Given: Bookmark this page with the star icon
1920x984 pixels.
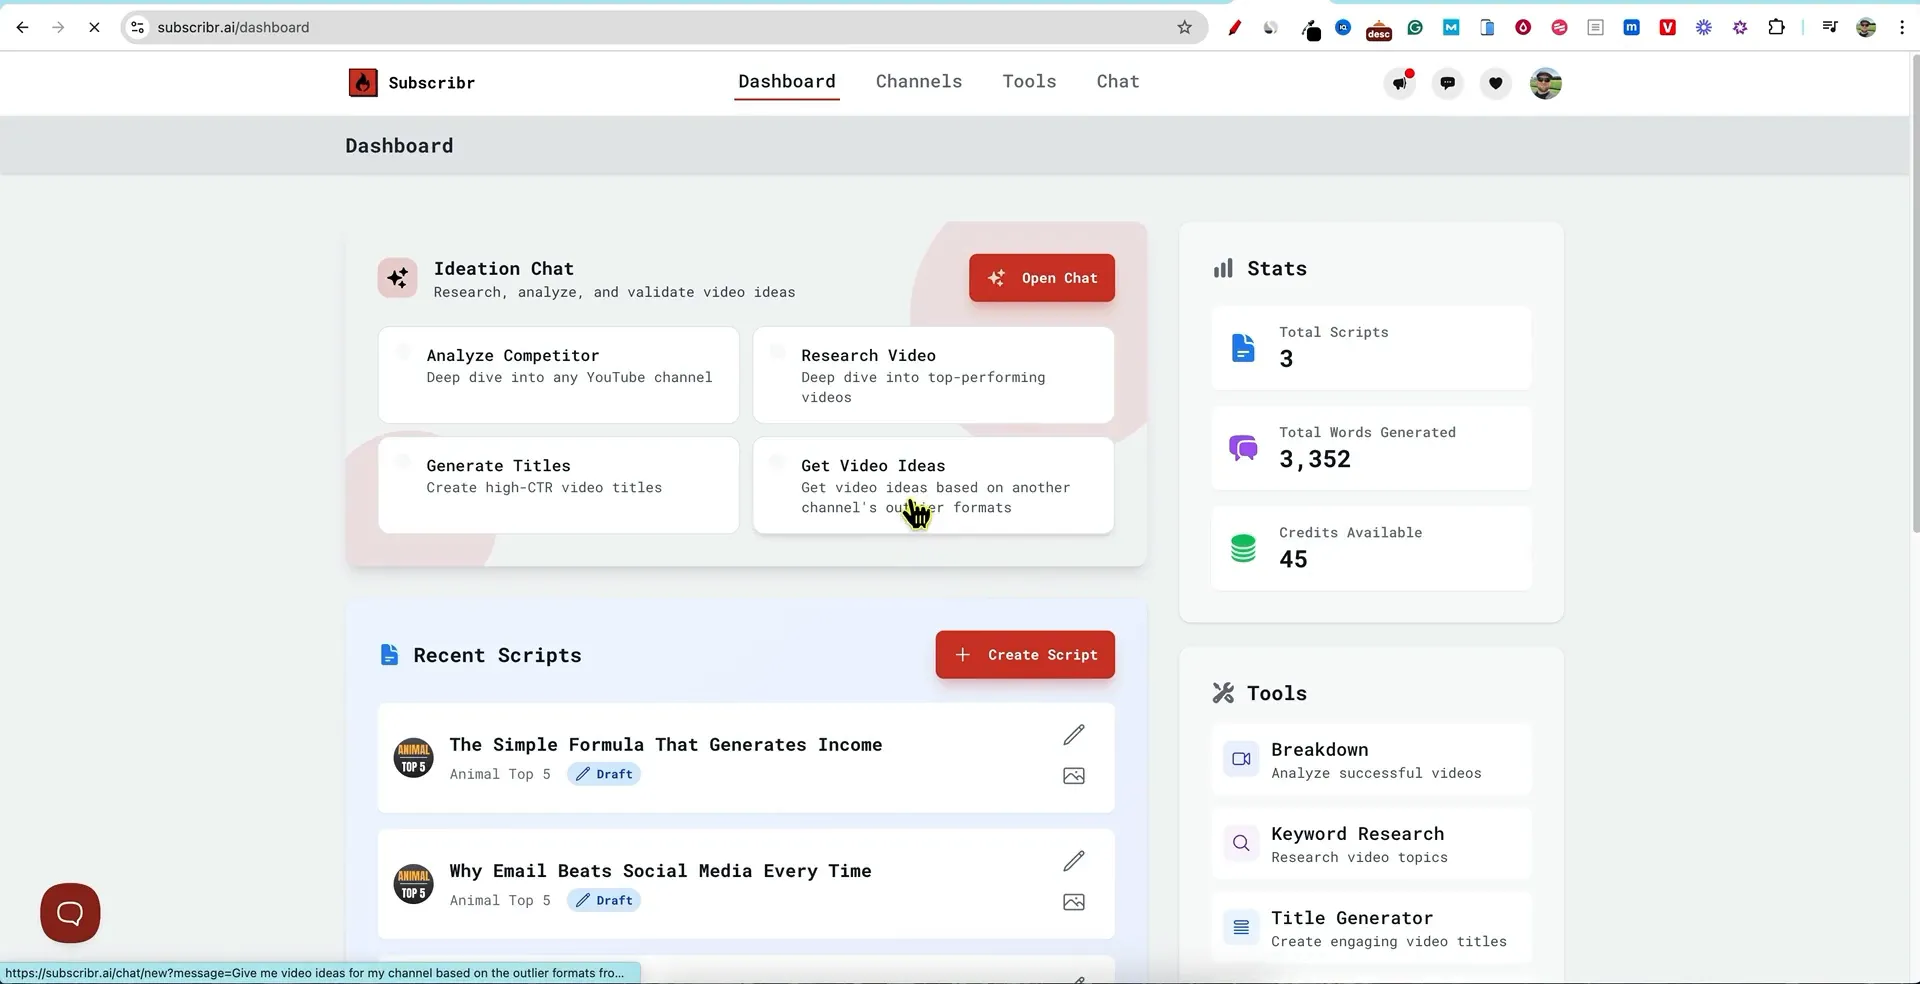Looking at the screenshot, I should [x=1185, y=28].
